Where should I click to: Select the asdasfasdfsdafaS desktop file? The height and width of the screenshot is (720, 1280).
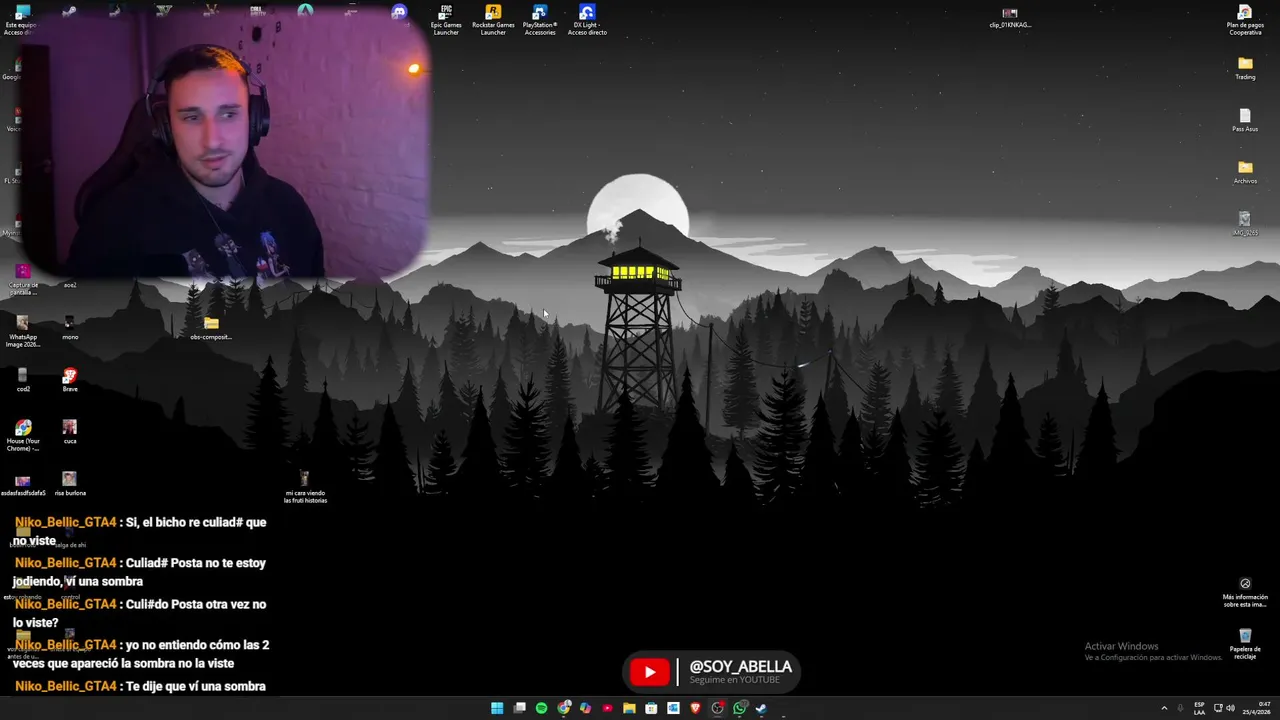(x=23, y=484)
